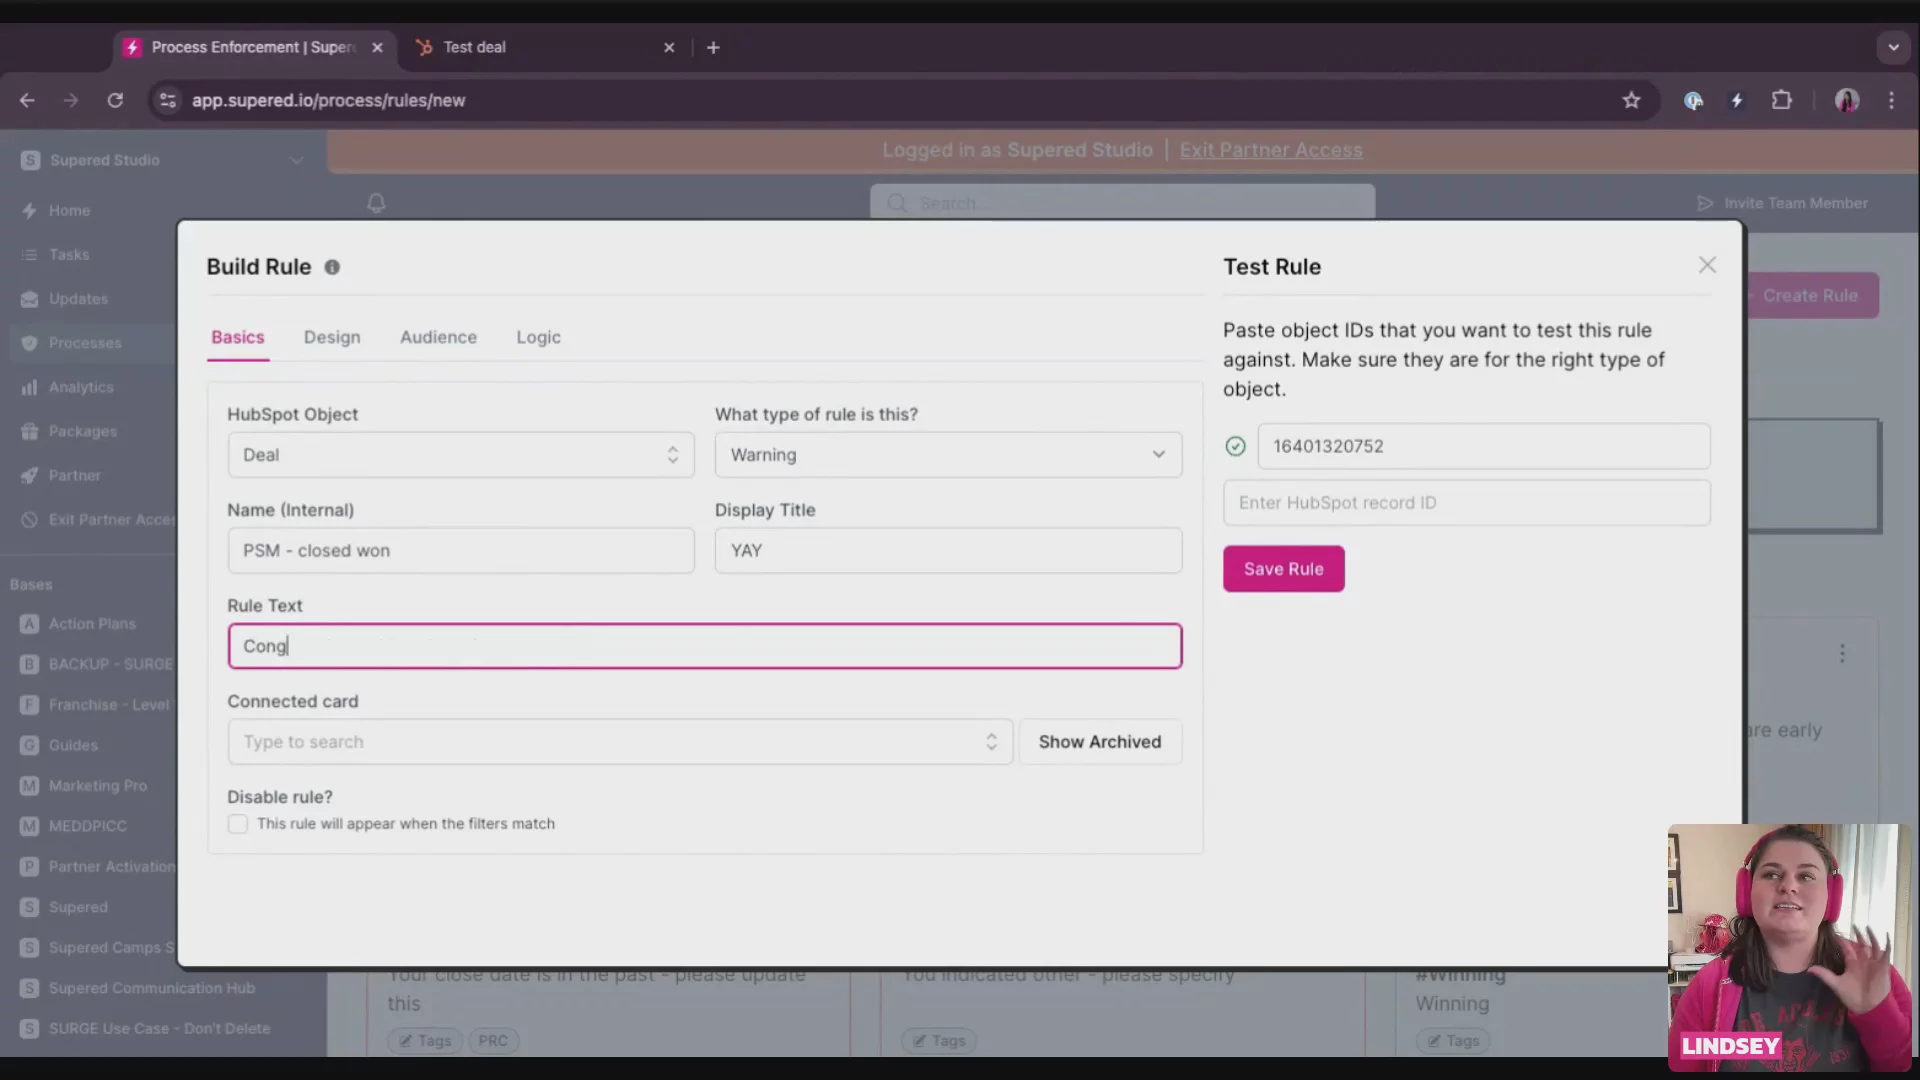Click the Tasks icon in sidebar
This screenshot has width=1920, height=1080.
[29, 254]
